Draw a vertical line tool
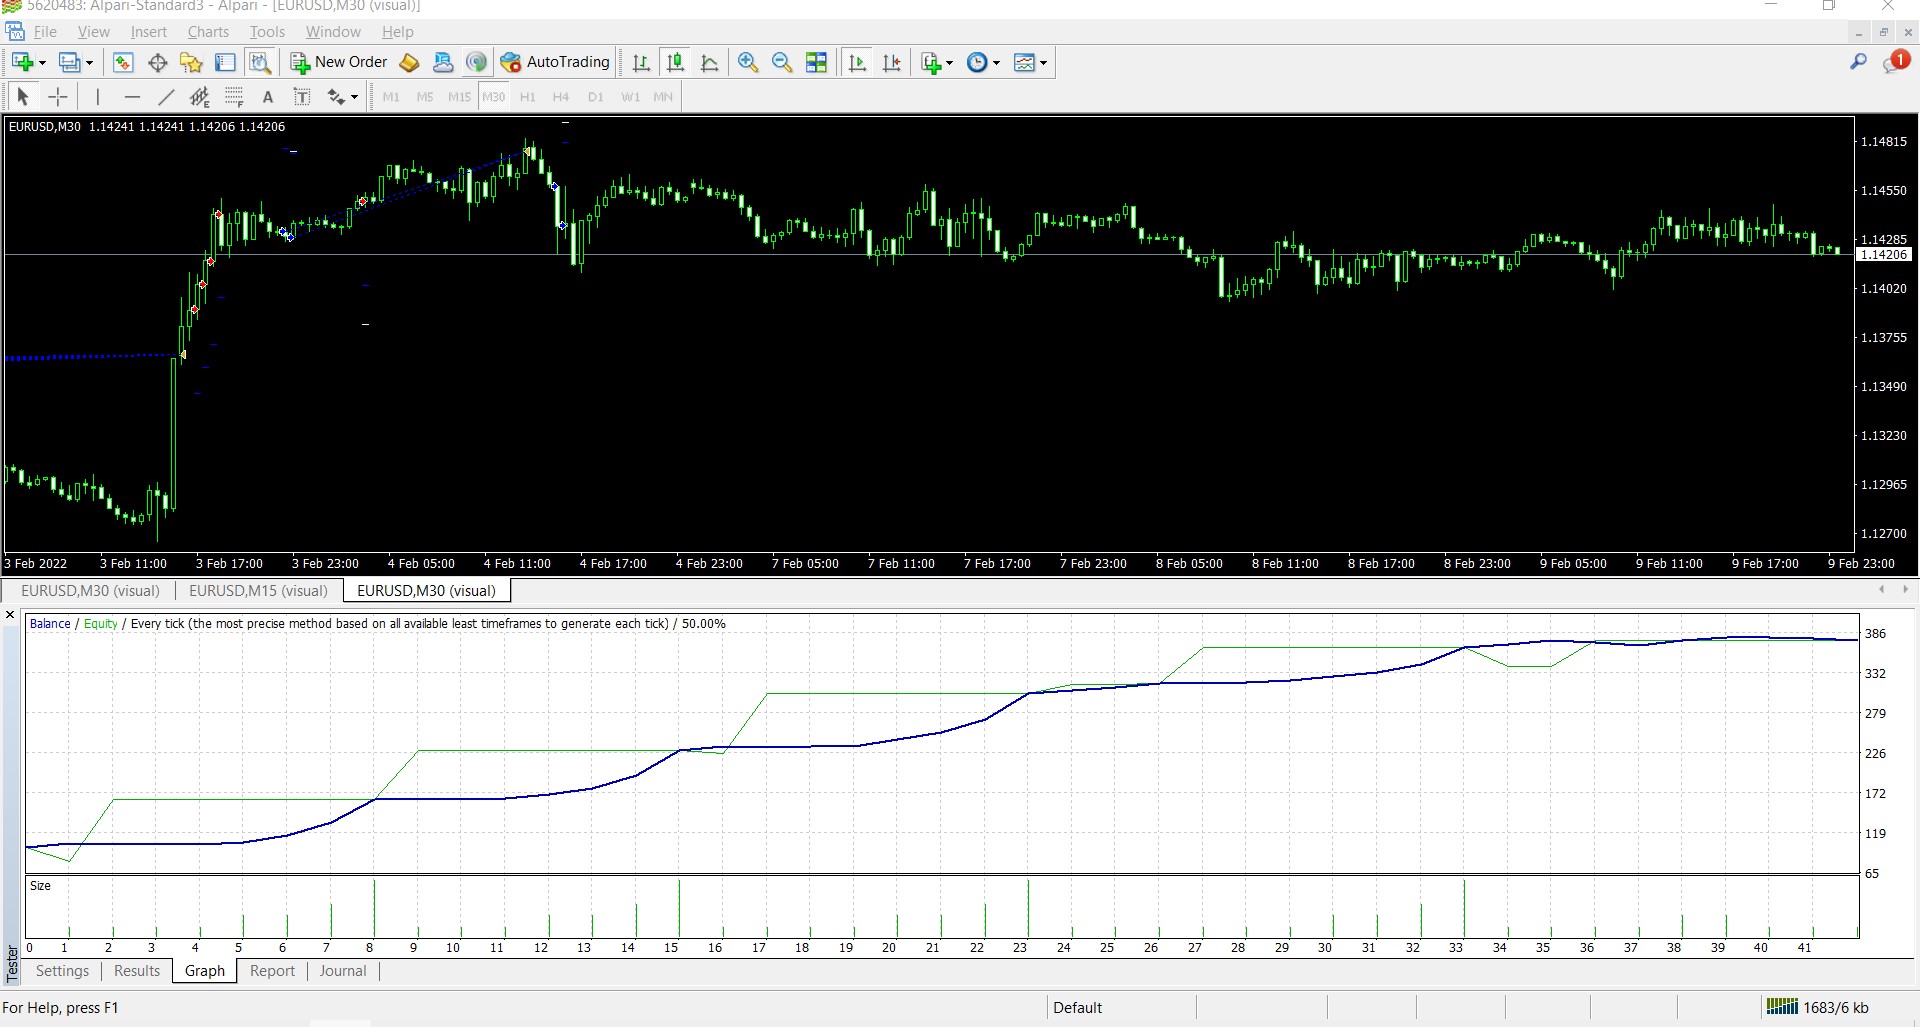The width and height of the screenshot is (1920, 1027). pyautogui.click(x=97, y=97)
